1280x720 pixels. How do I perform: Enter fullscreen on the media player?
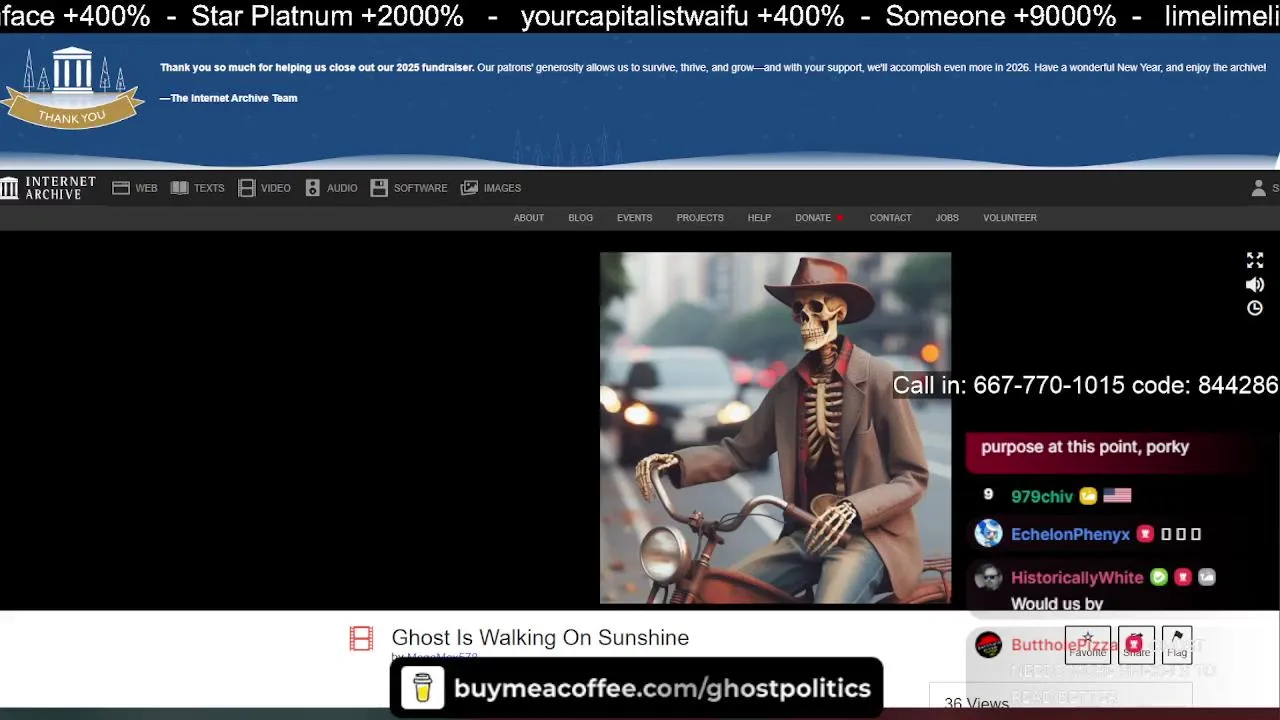[1255, 261]
